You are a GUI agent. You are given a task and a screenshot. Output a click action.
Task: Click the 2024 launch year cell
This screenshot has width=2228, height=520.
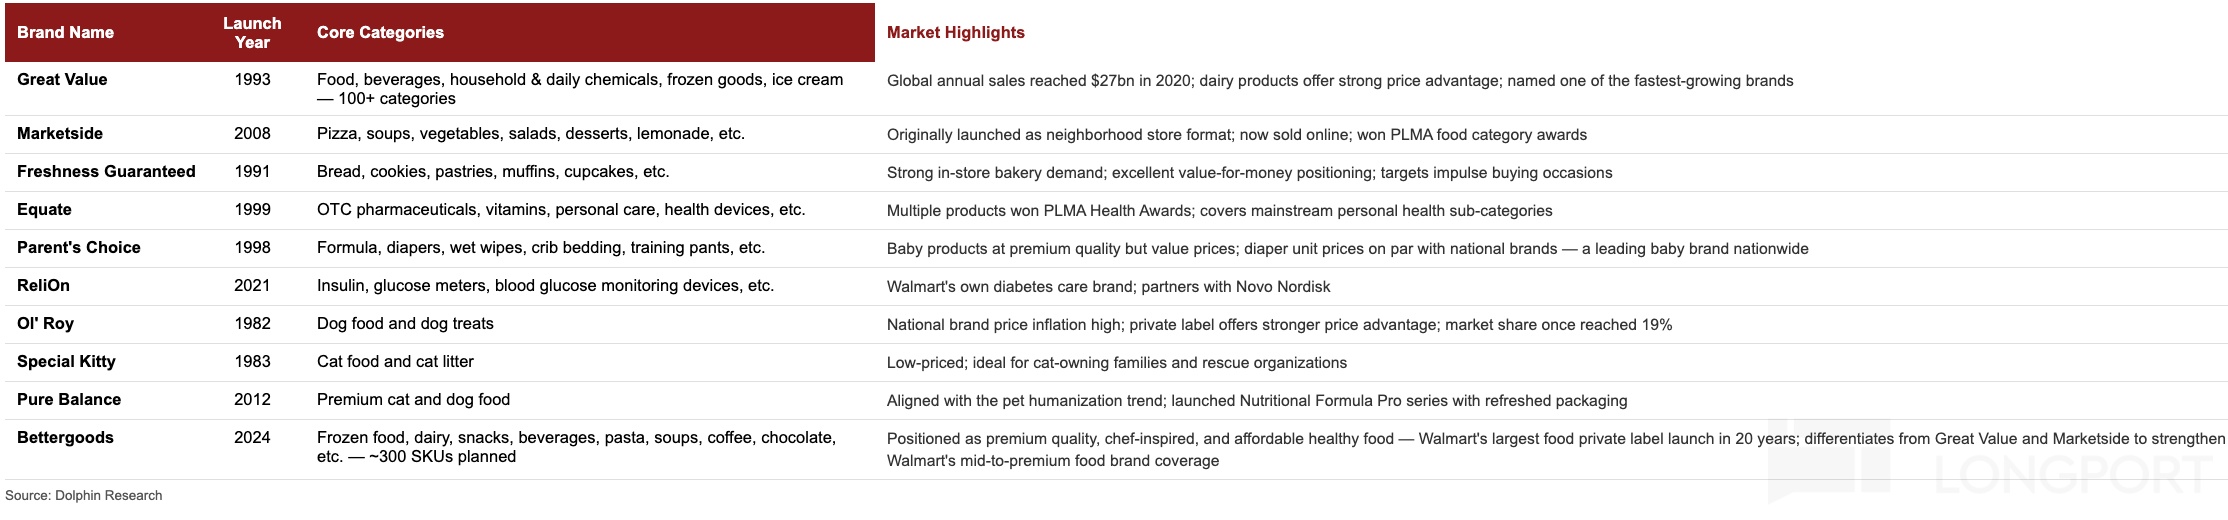pos(252,437)
